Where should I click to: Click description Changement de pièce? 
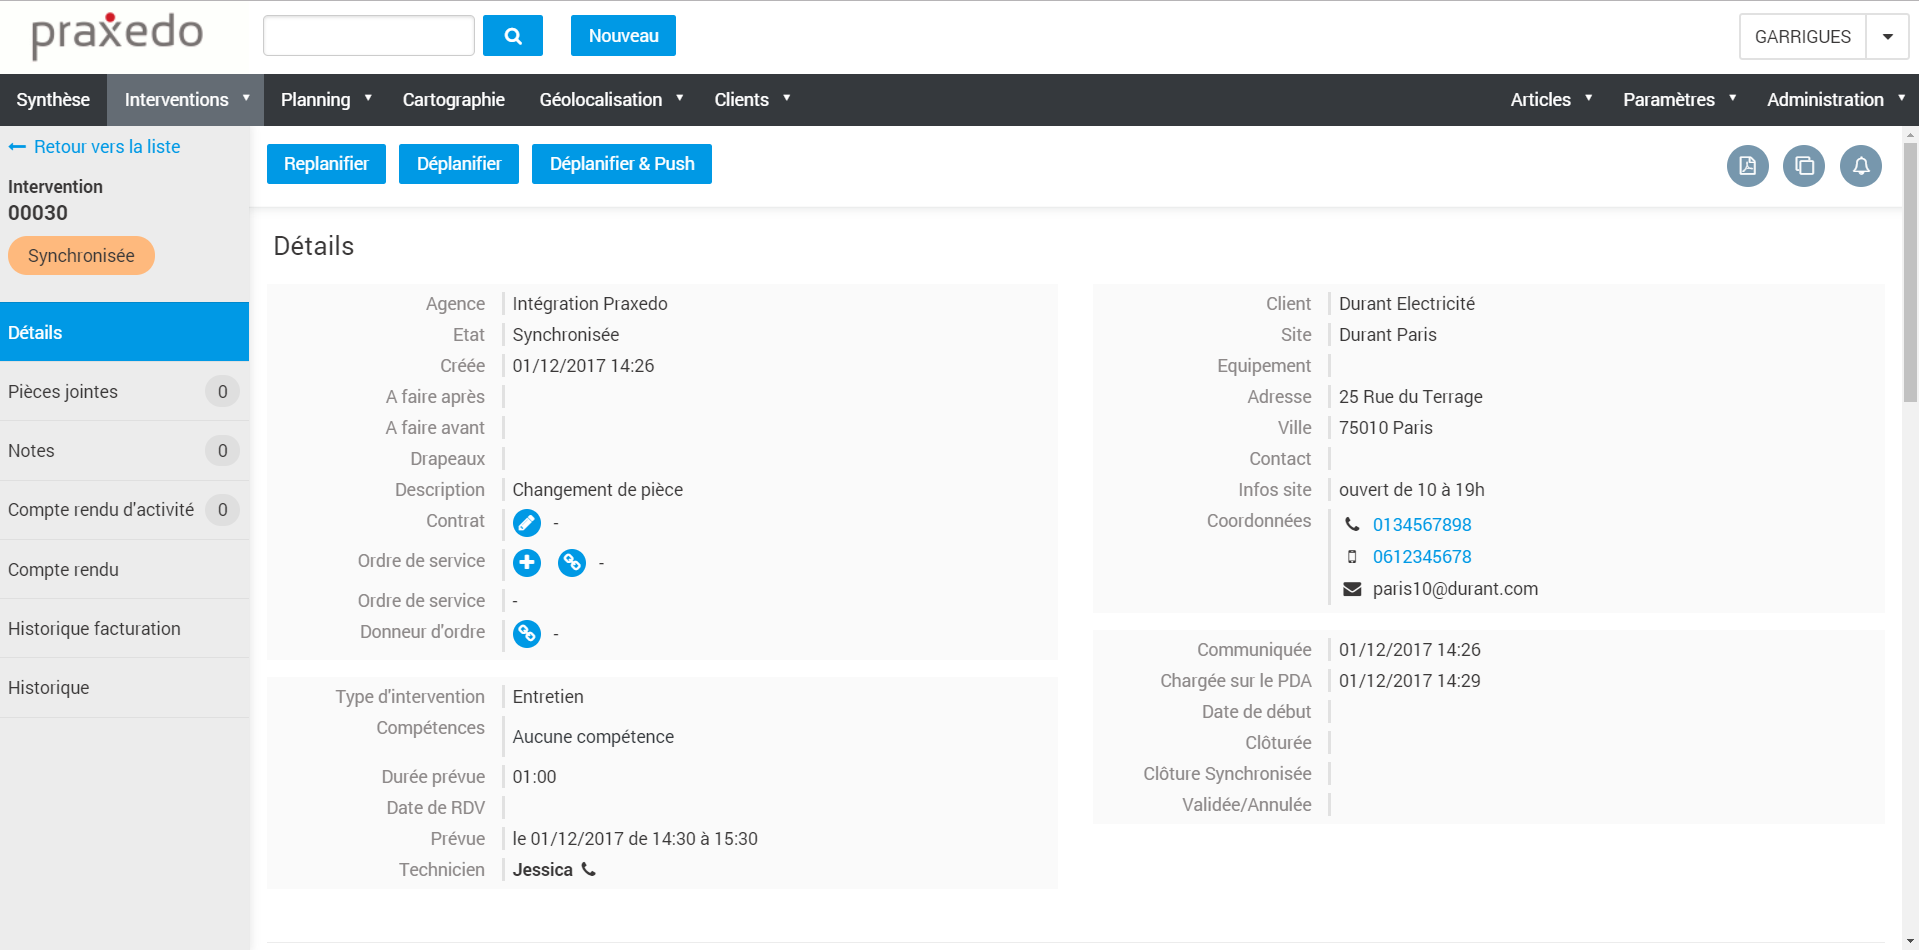(x=598, y=490)
